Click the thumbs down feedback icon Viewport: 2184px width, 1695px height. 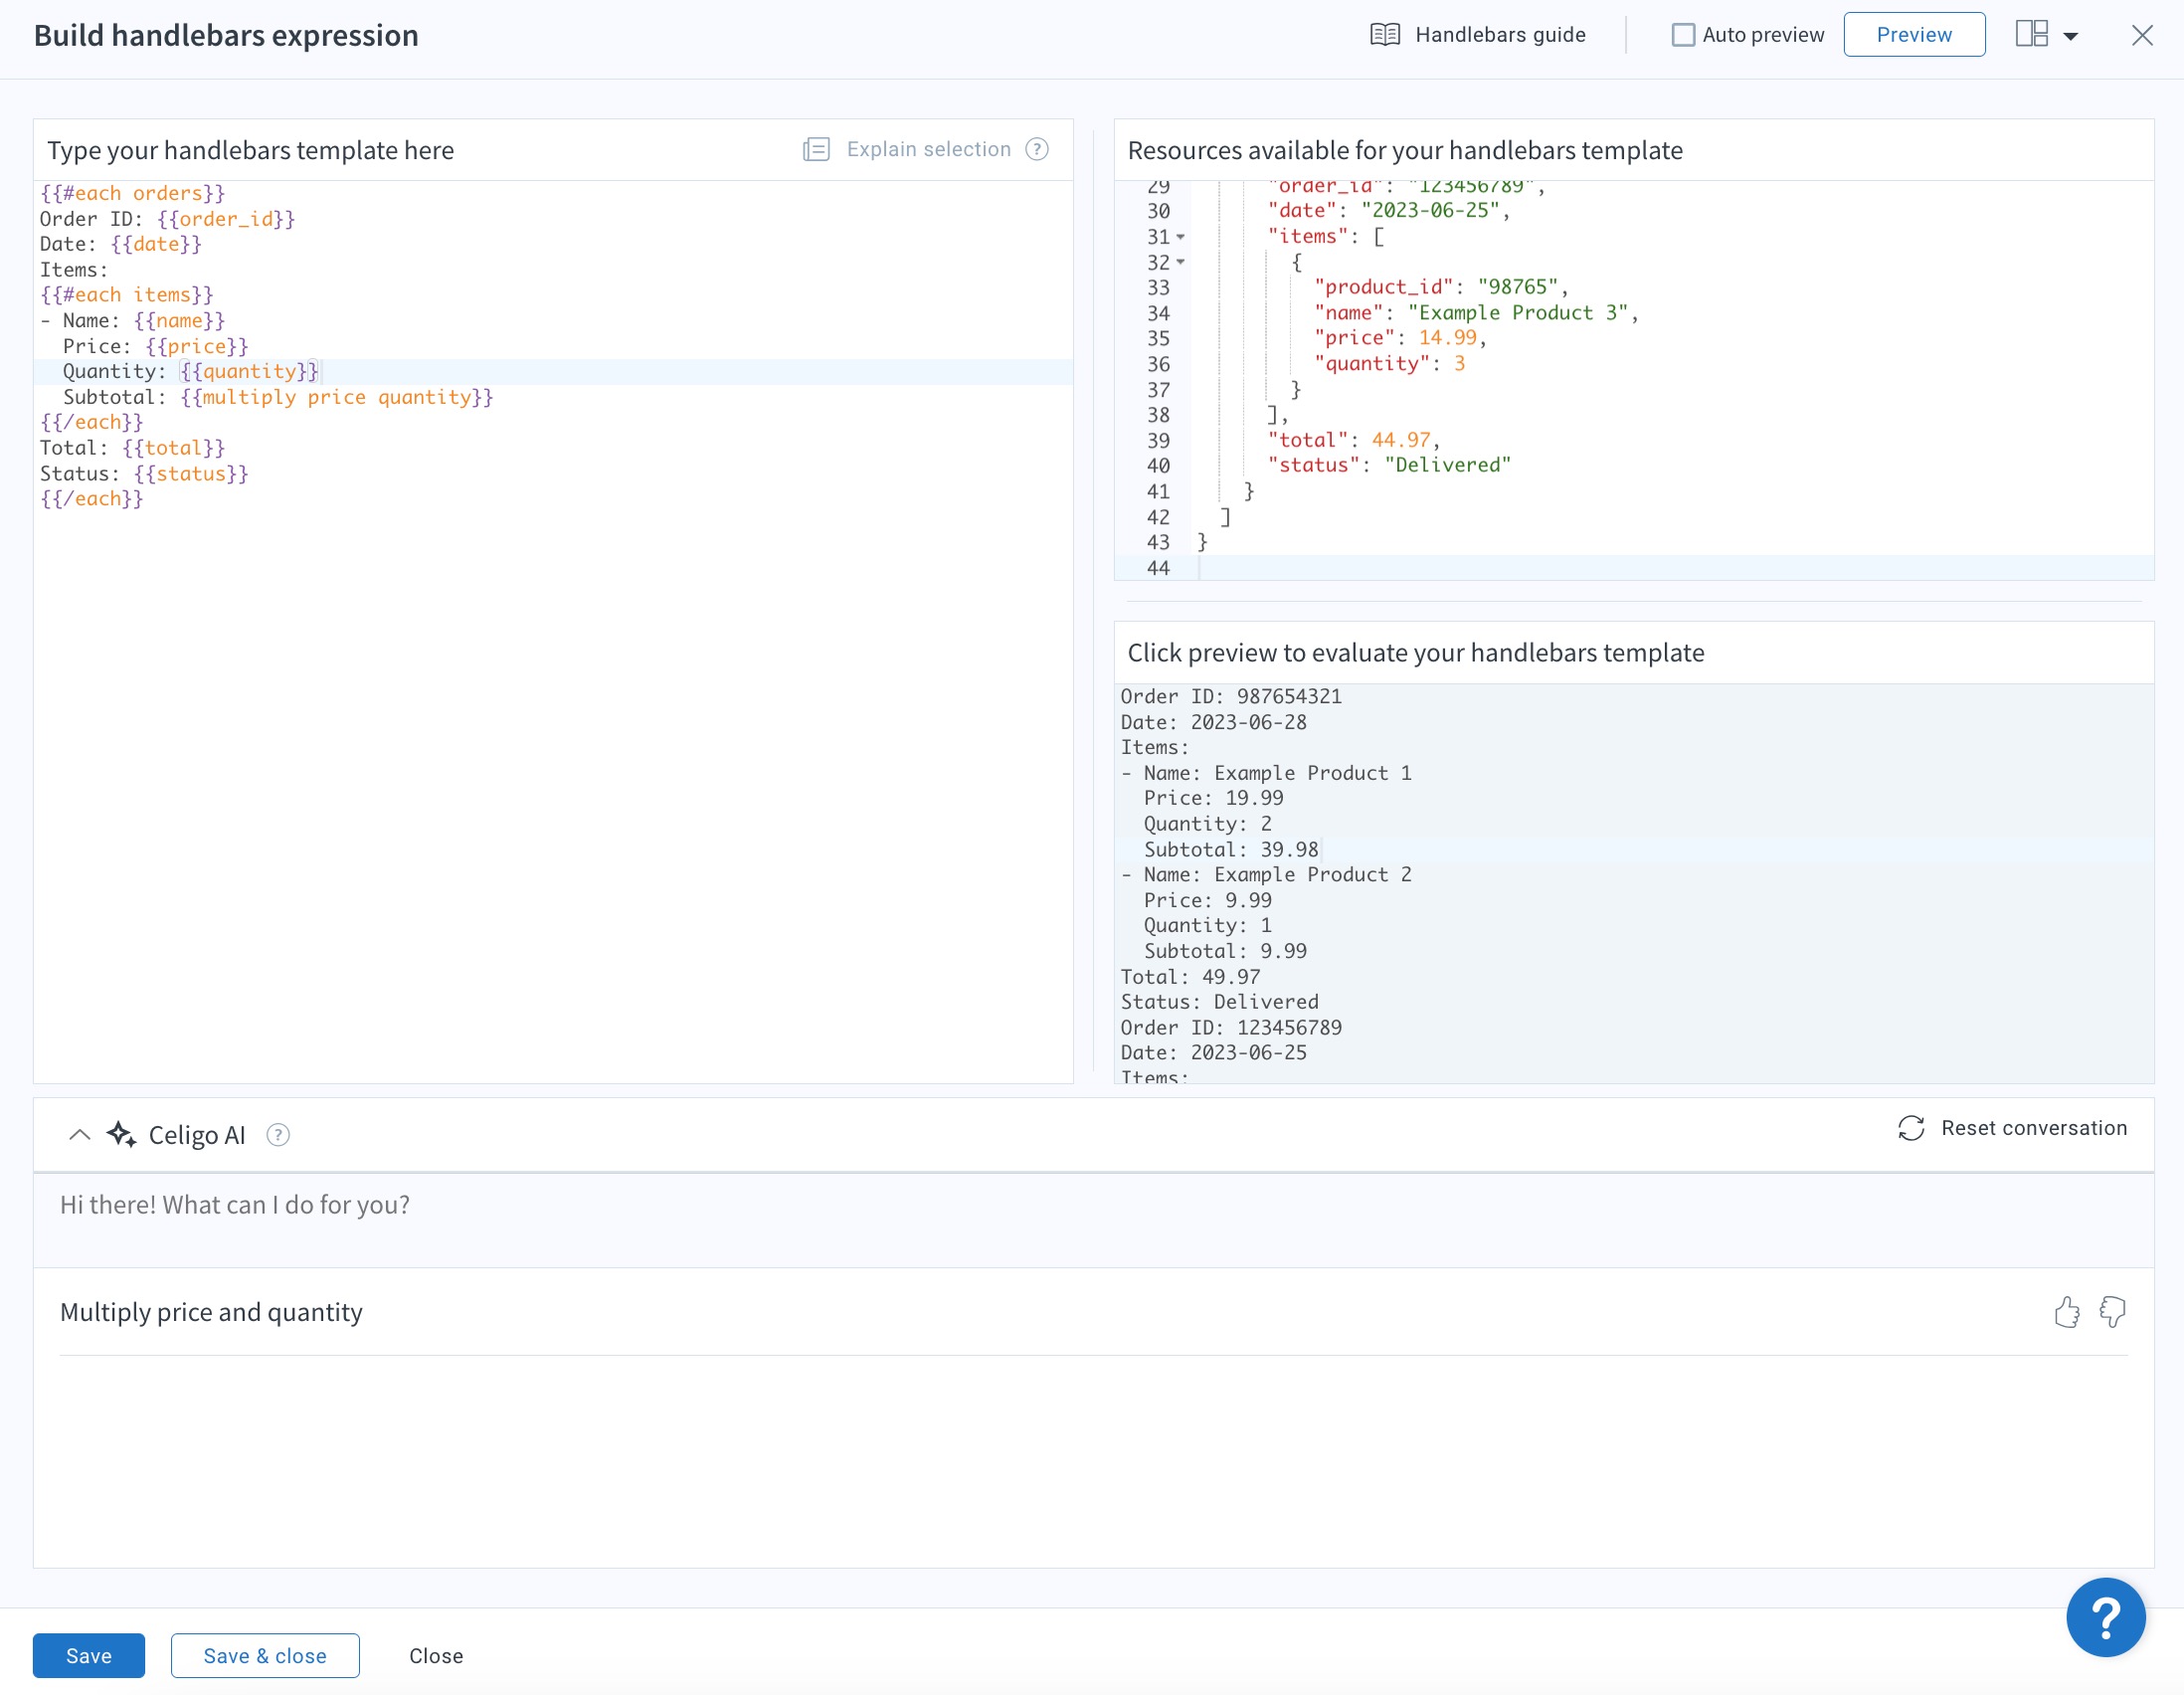point(2112,1312)
